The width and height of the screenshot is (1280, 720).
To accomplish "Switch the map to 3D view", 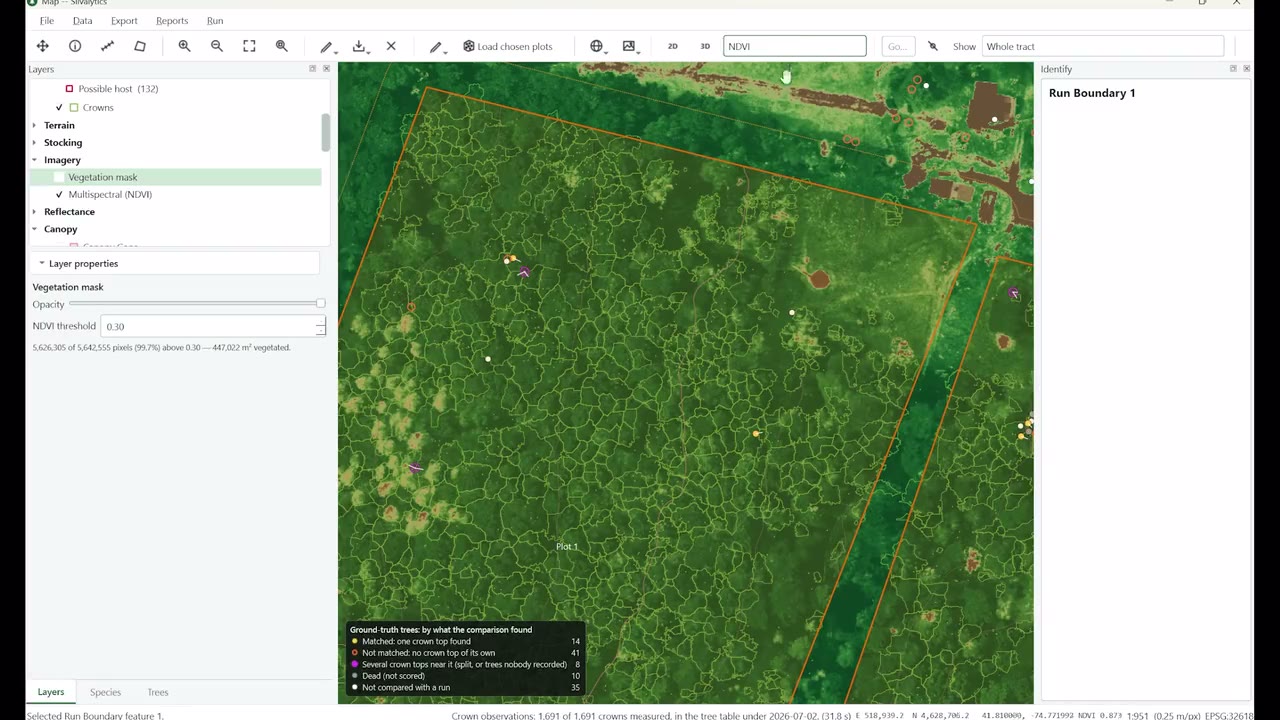I will click(x=705, y=46).
